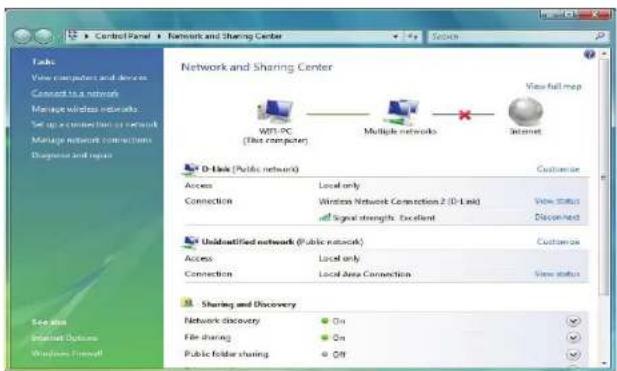The height and width of the screenshot is (371, 617).
Task: Click the 'Local Area Connection' text
Action: click(x=365, y=274)
